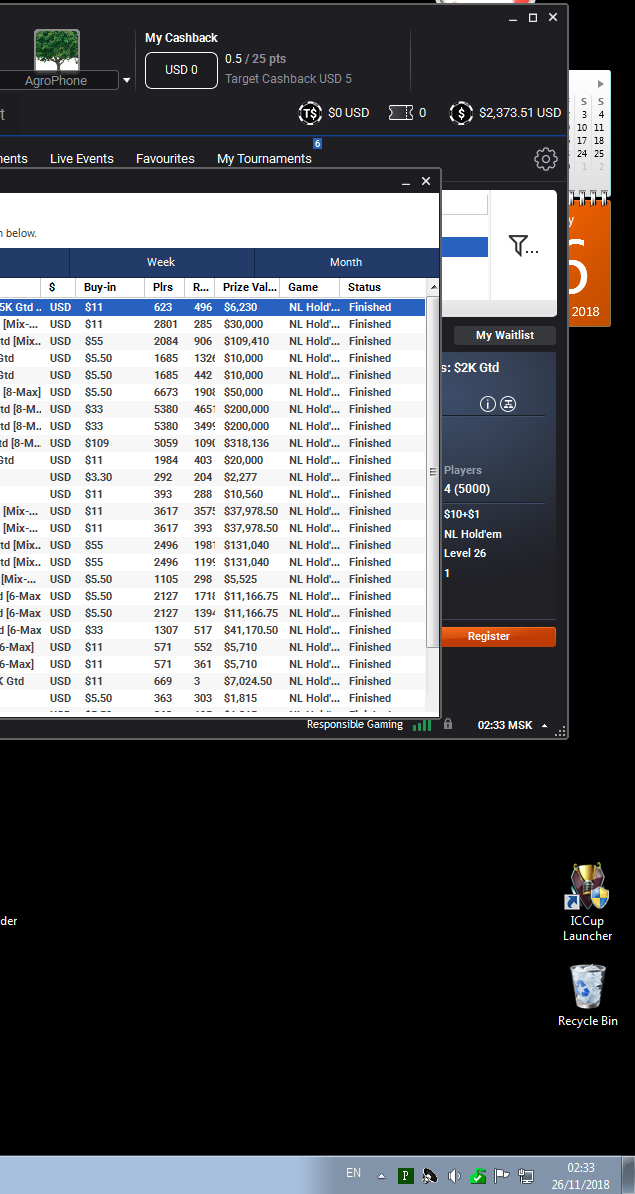Sort by the Prize Val... column header
Viewport: 635px width, 1194px height.
pyautogui.click(x=247, y=287)
